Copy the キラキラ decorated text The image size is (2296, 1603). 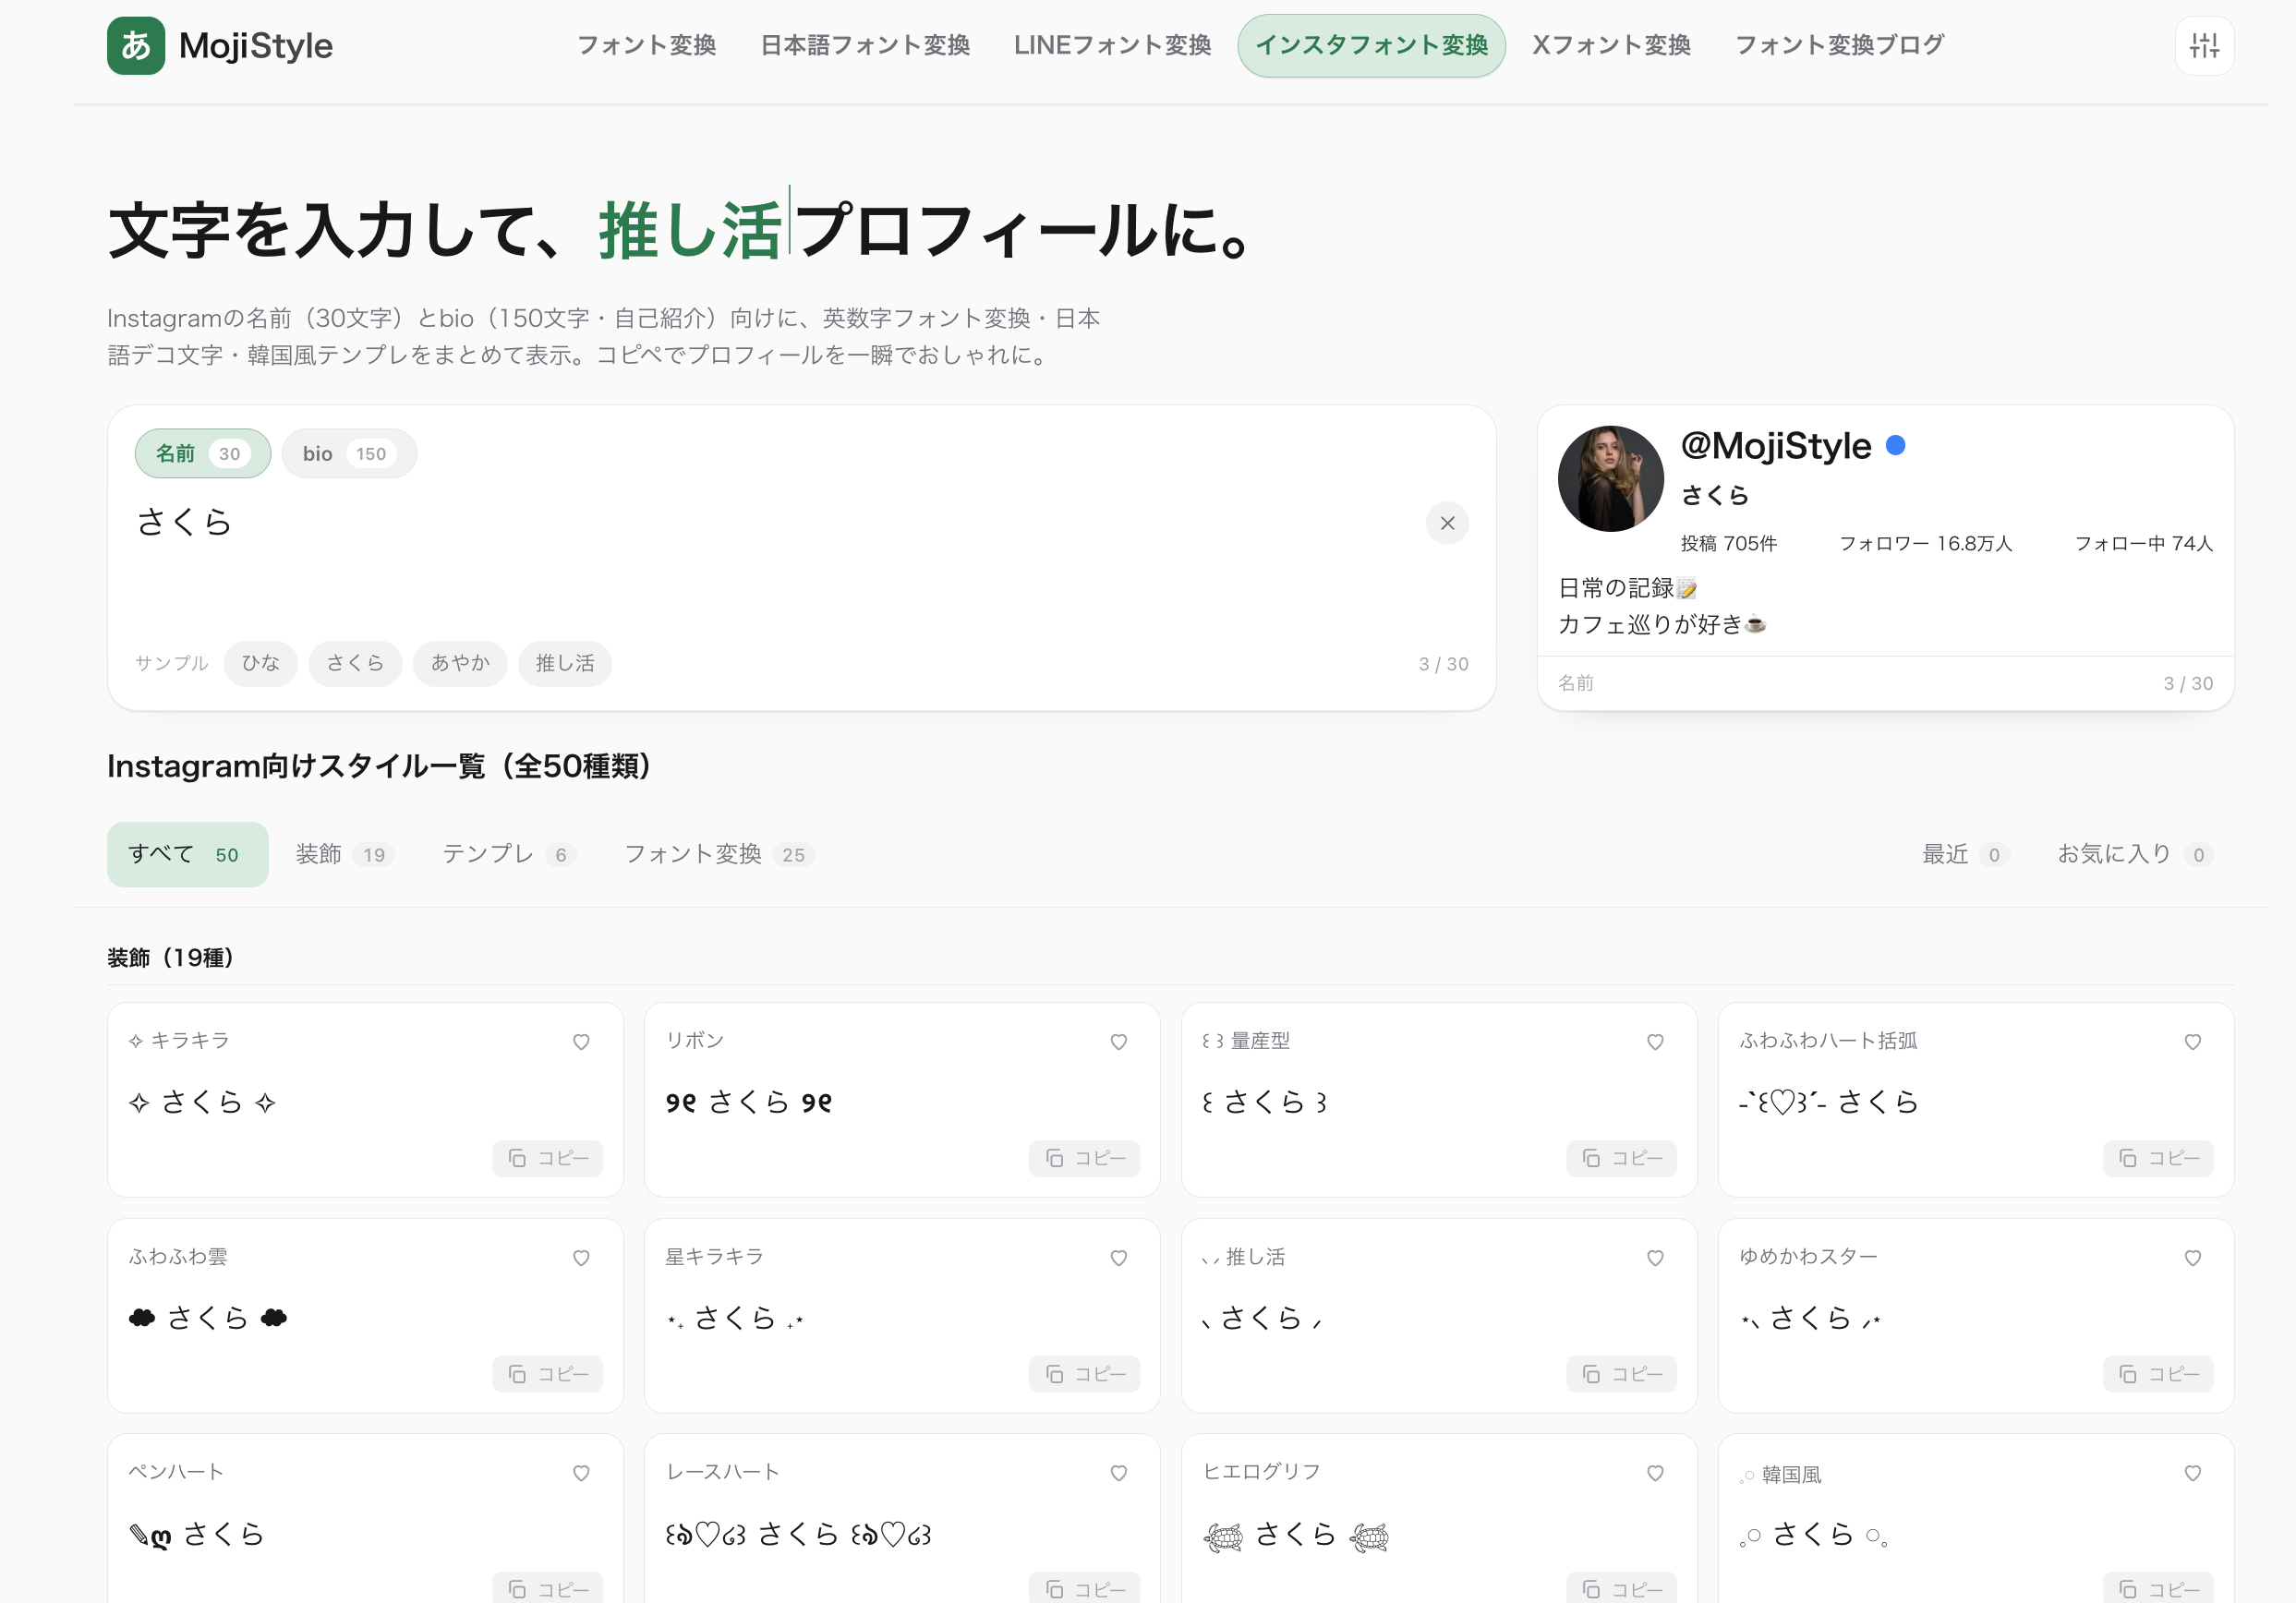pyautogui.click(x=547, y=1157)
